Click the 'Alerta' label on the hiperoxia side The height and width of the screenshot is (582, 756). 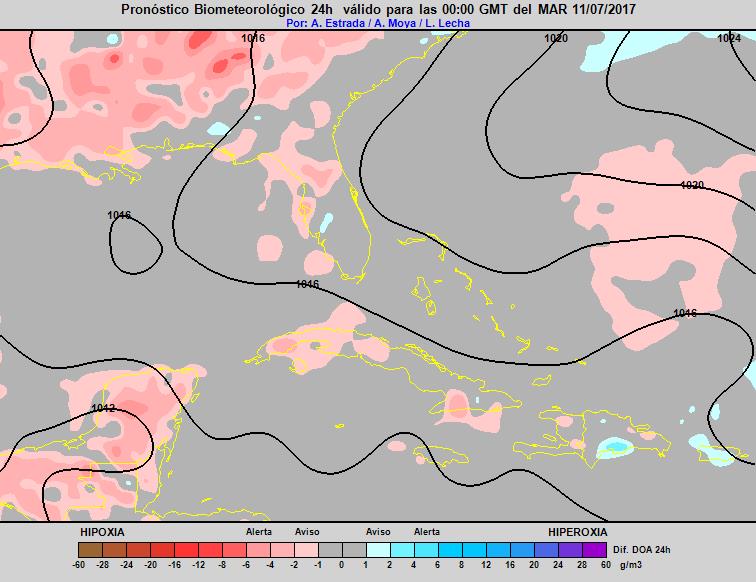pyautogui.click(x=427, y=532)
